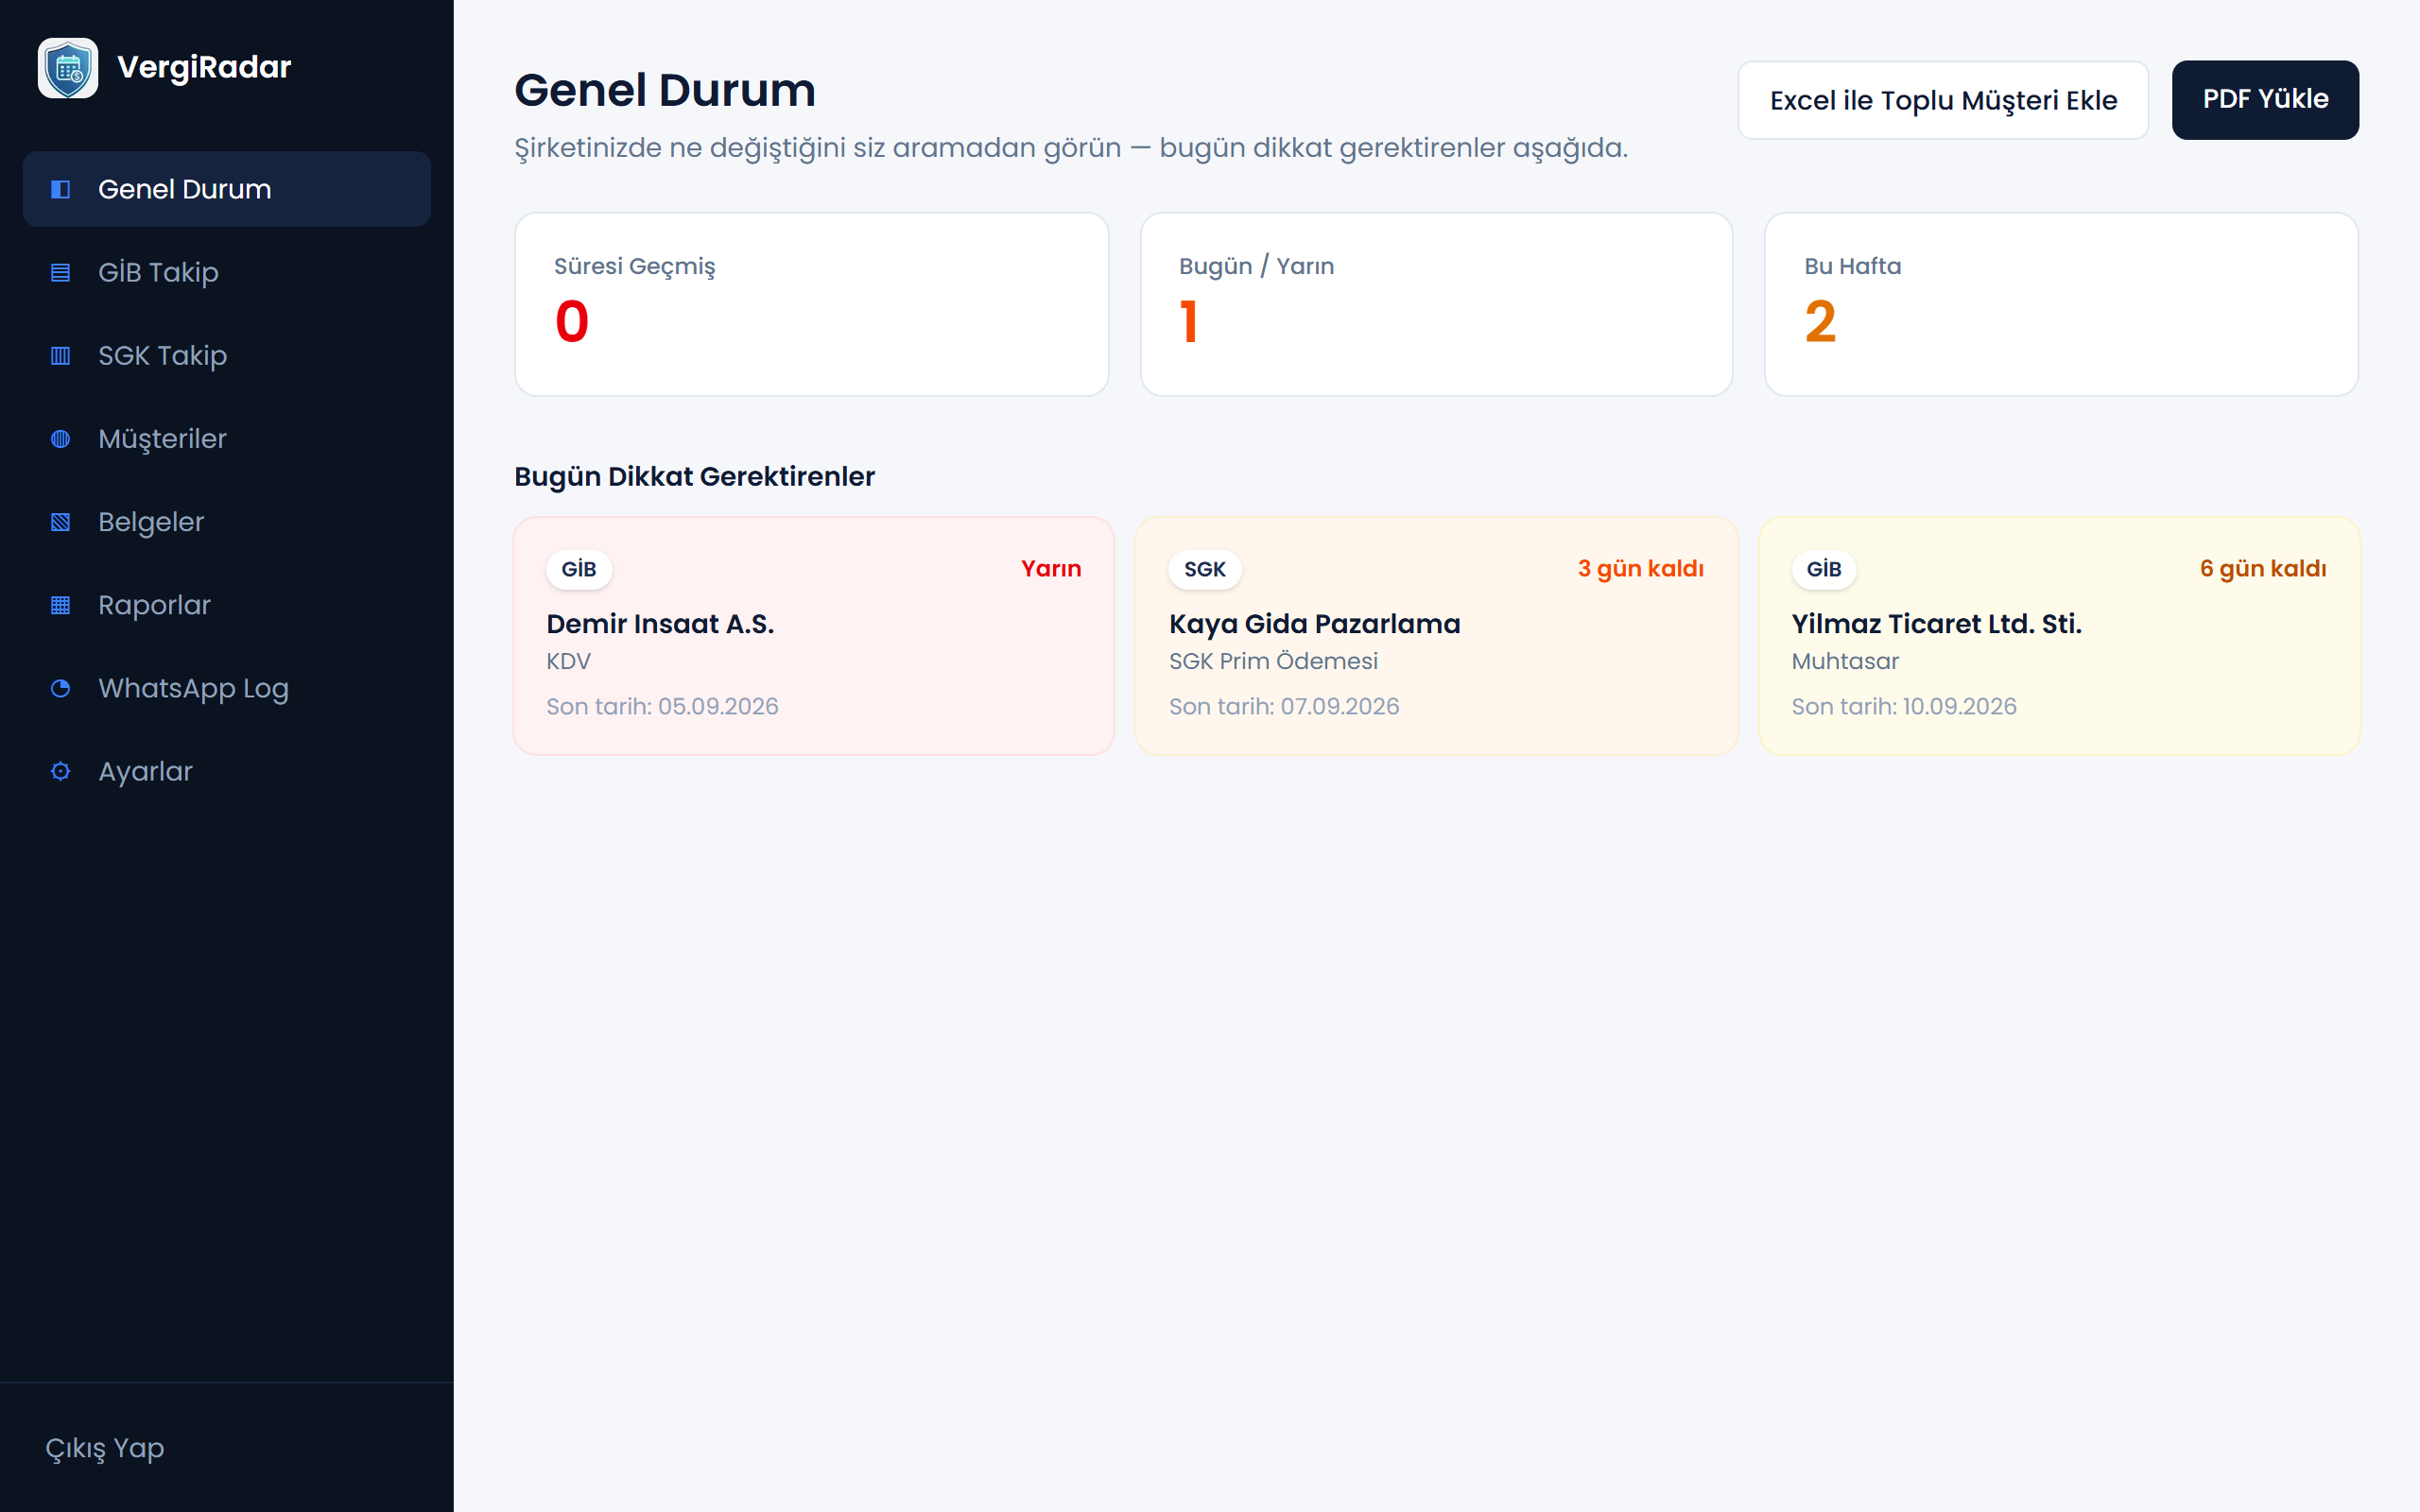Click the WhatsApp Log pie icon

click(x=60, y=687)
